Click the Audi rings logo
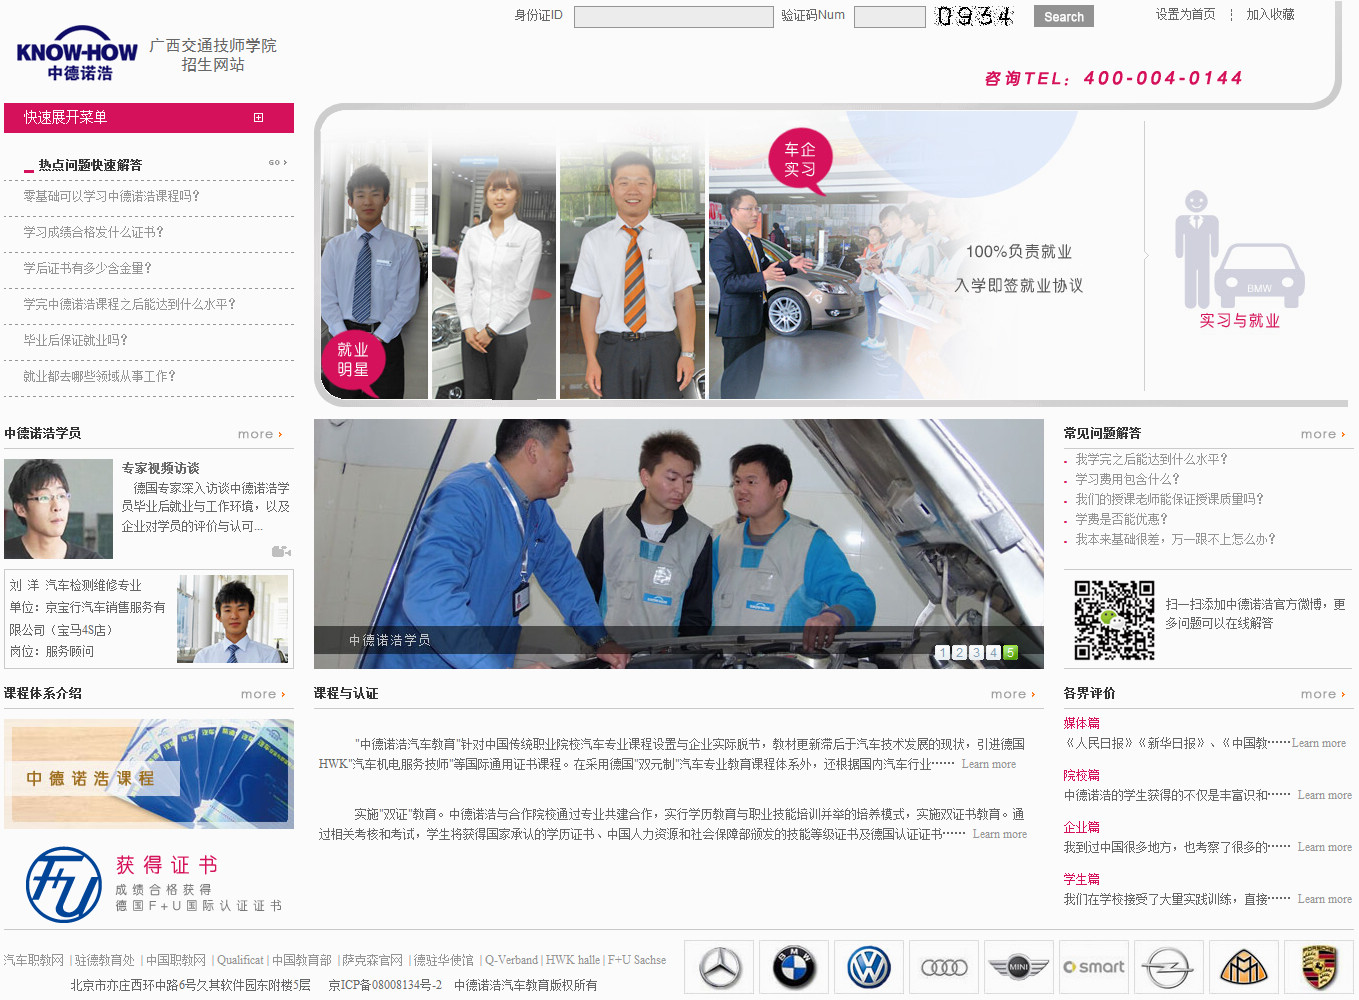This screenshot has height=1000, width=1359. point(943,967)
